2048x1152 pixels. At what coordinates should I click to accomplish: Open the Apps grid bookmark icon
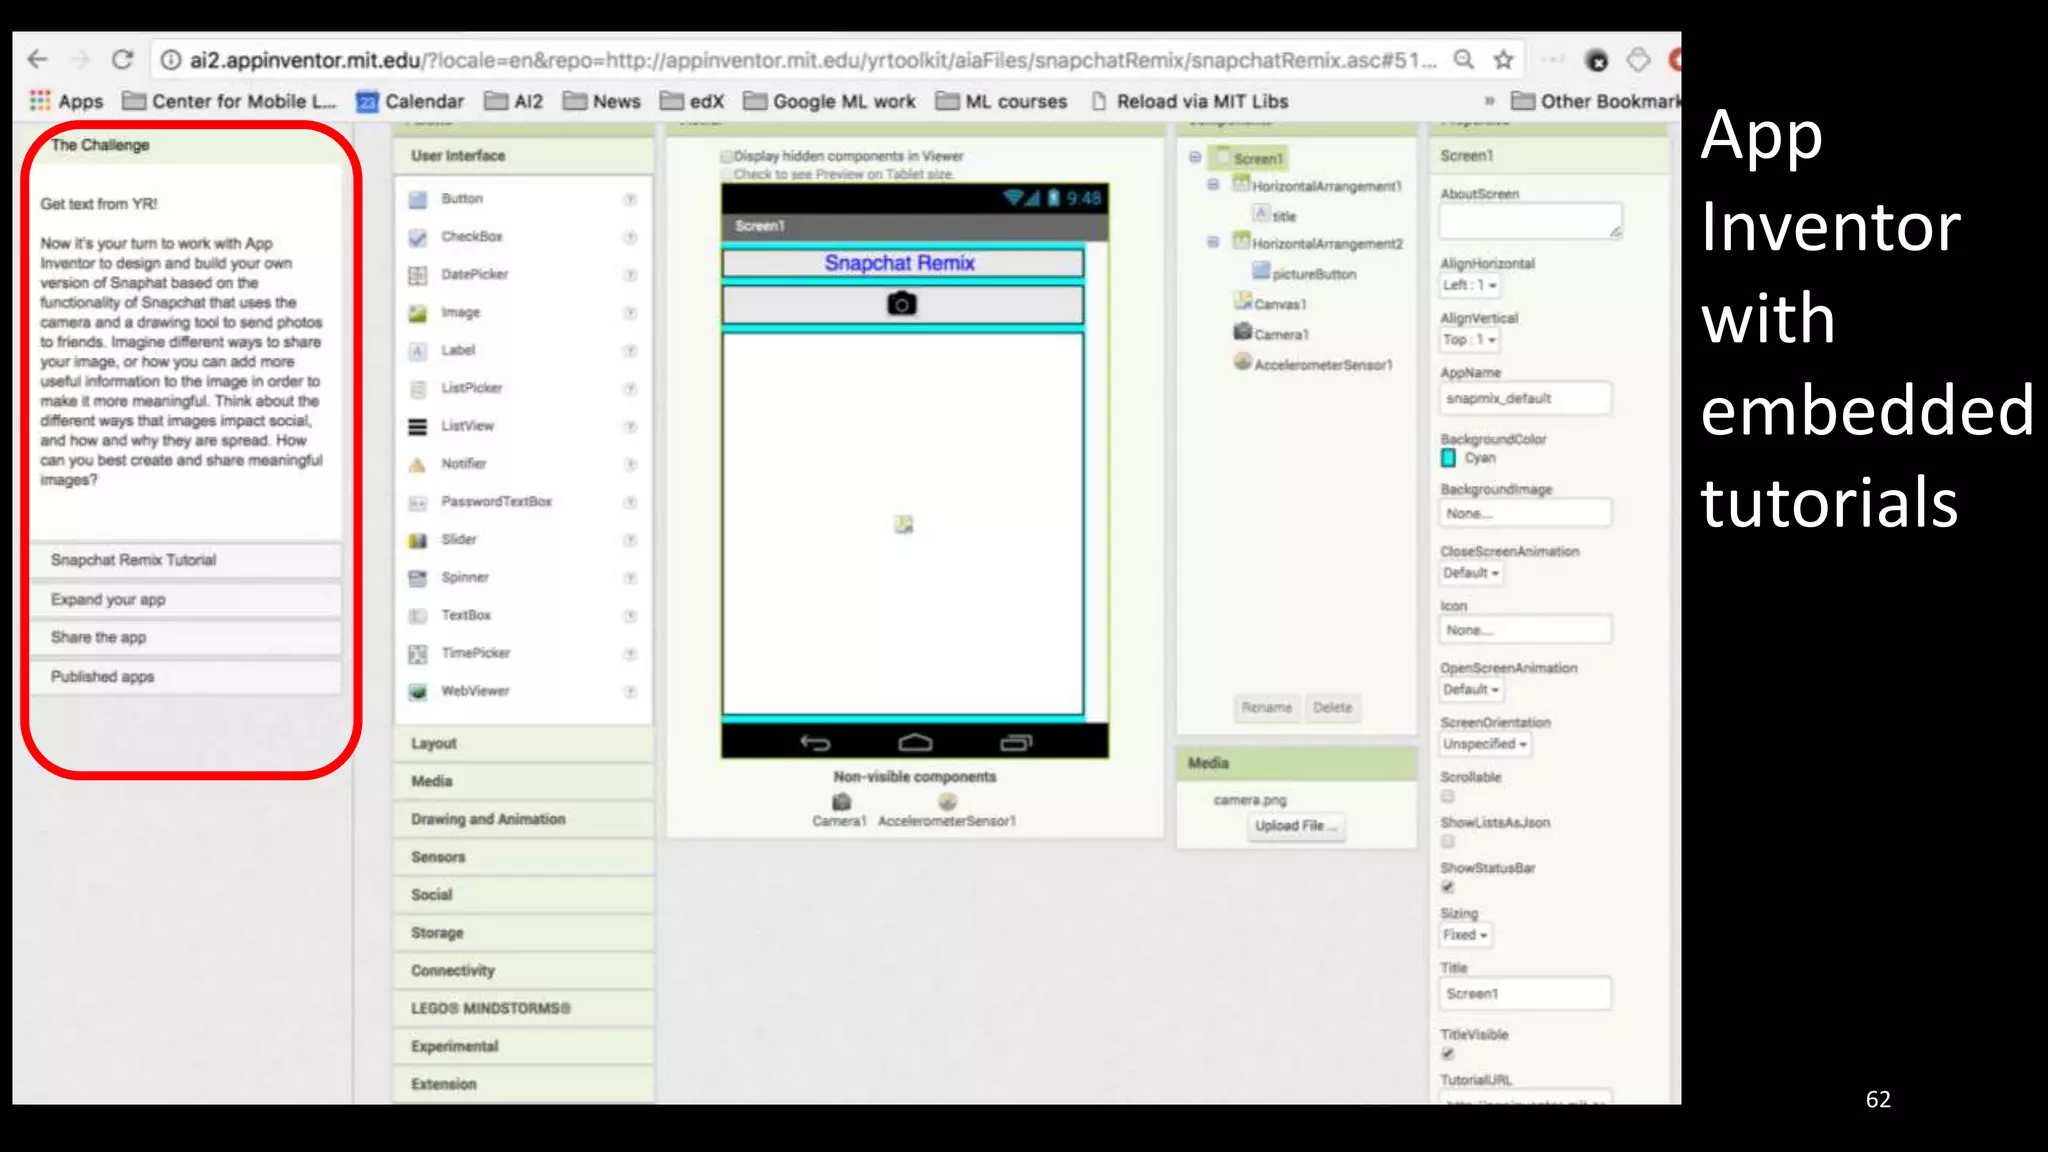[x=40, y=101]
